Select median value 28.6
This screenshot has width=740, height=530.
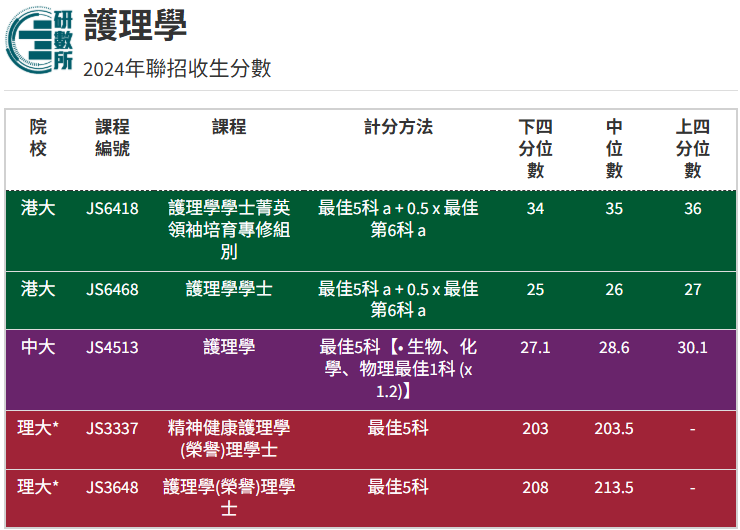(x=614, y=348)
